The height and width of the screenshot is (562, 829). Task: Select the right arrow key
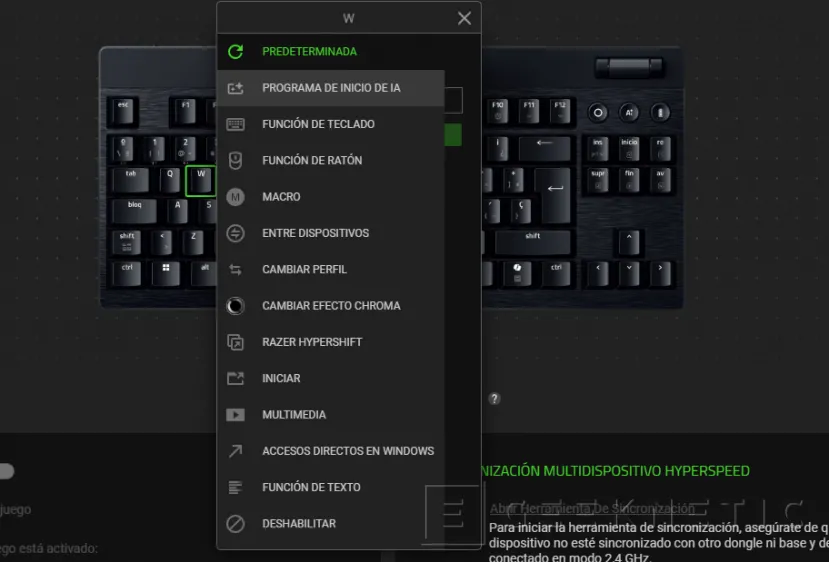(660, 273)
